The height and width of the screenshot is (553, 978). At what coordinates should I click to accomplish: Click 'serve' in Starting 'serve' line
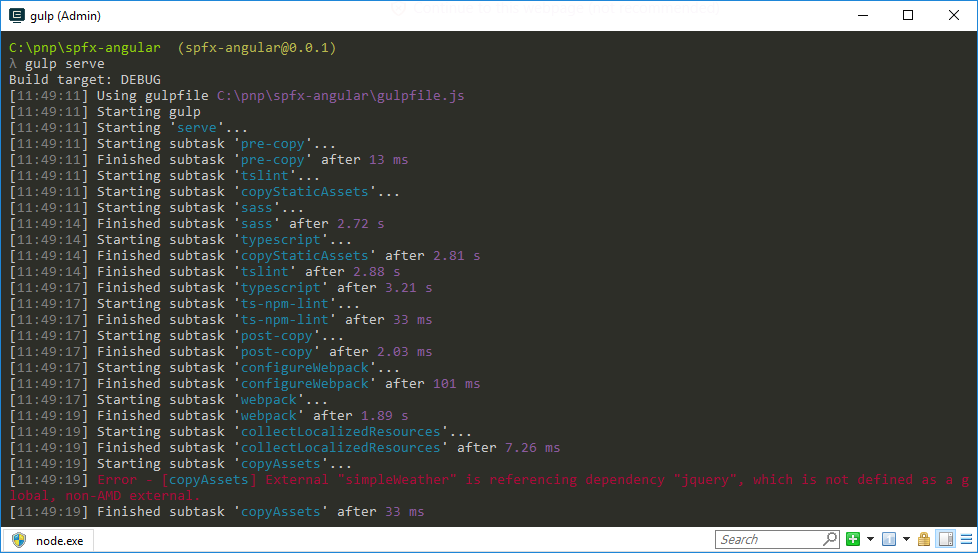[x=196, y=128]
